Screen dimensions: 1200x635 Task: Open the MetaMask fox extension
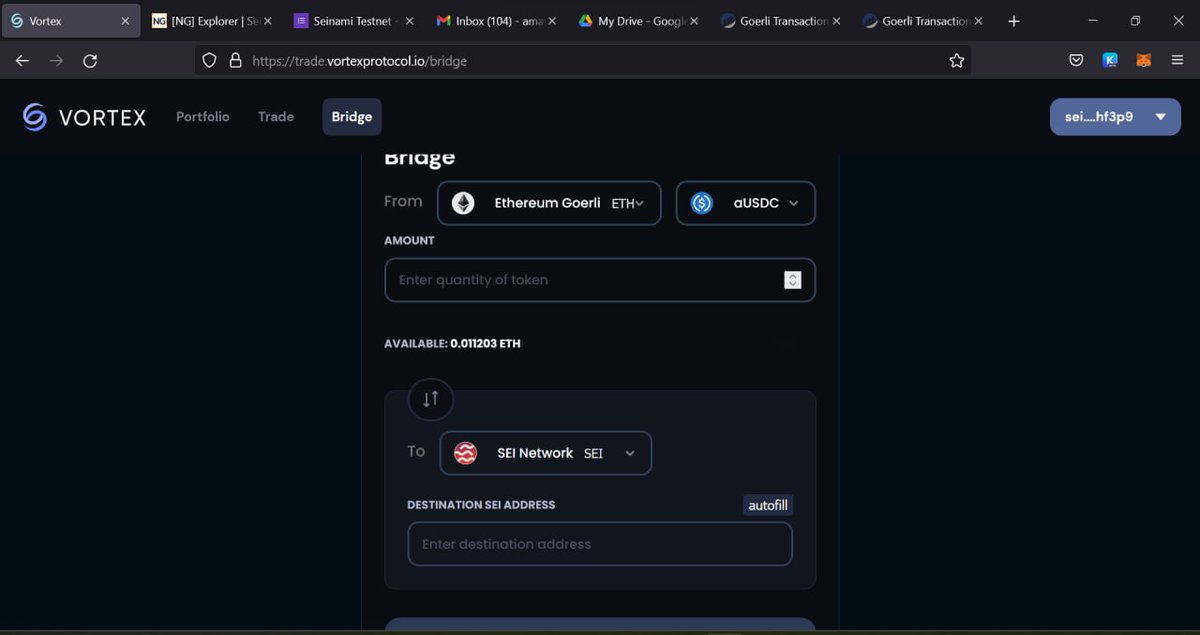[1143, 60]
